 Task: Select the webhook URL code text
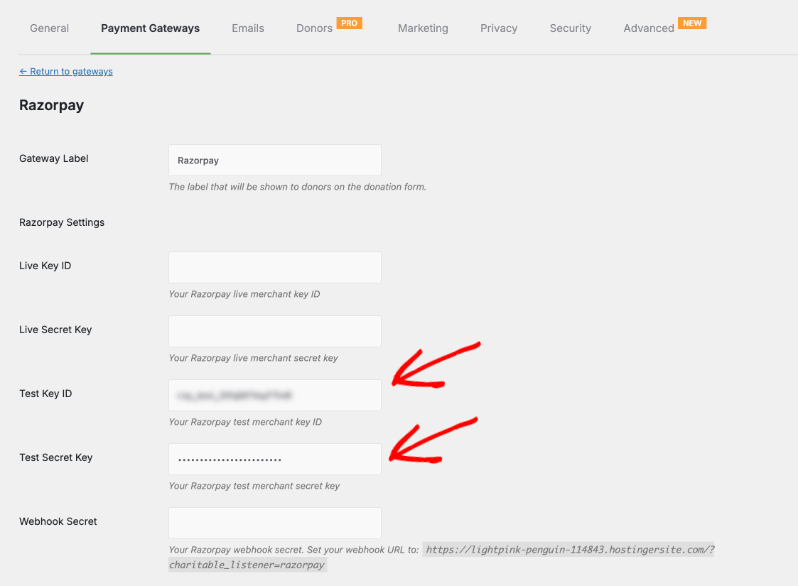pos(441,557)
